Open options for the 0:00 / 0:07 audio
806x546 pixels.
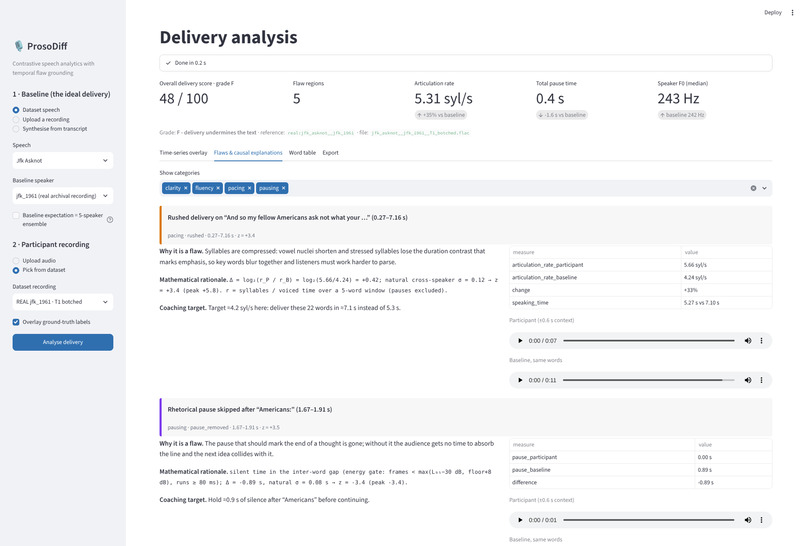click(761, 340)
